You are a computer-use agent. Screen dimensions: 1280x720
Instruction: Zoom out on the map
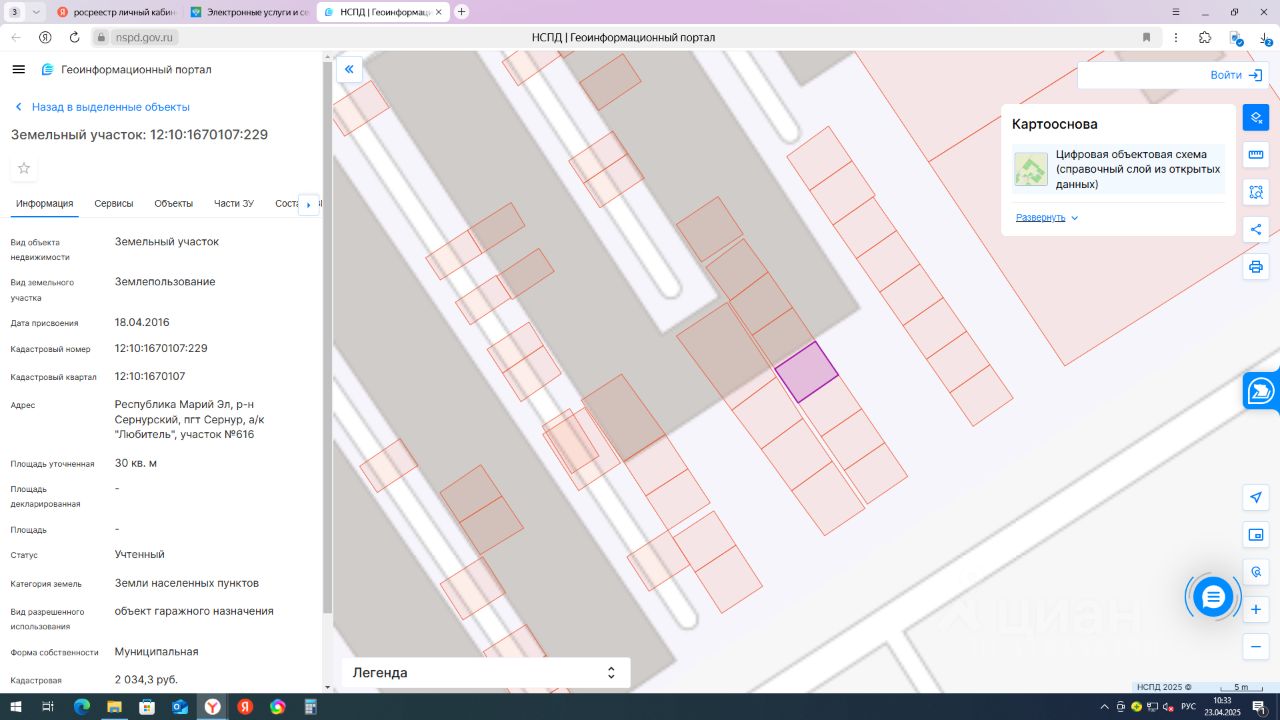[1256, 647]
